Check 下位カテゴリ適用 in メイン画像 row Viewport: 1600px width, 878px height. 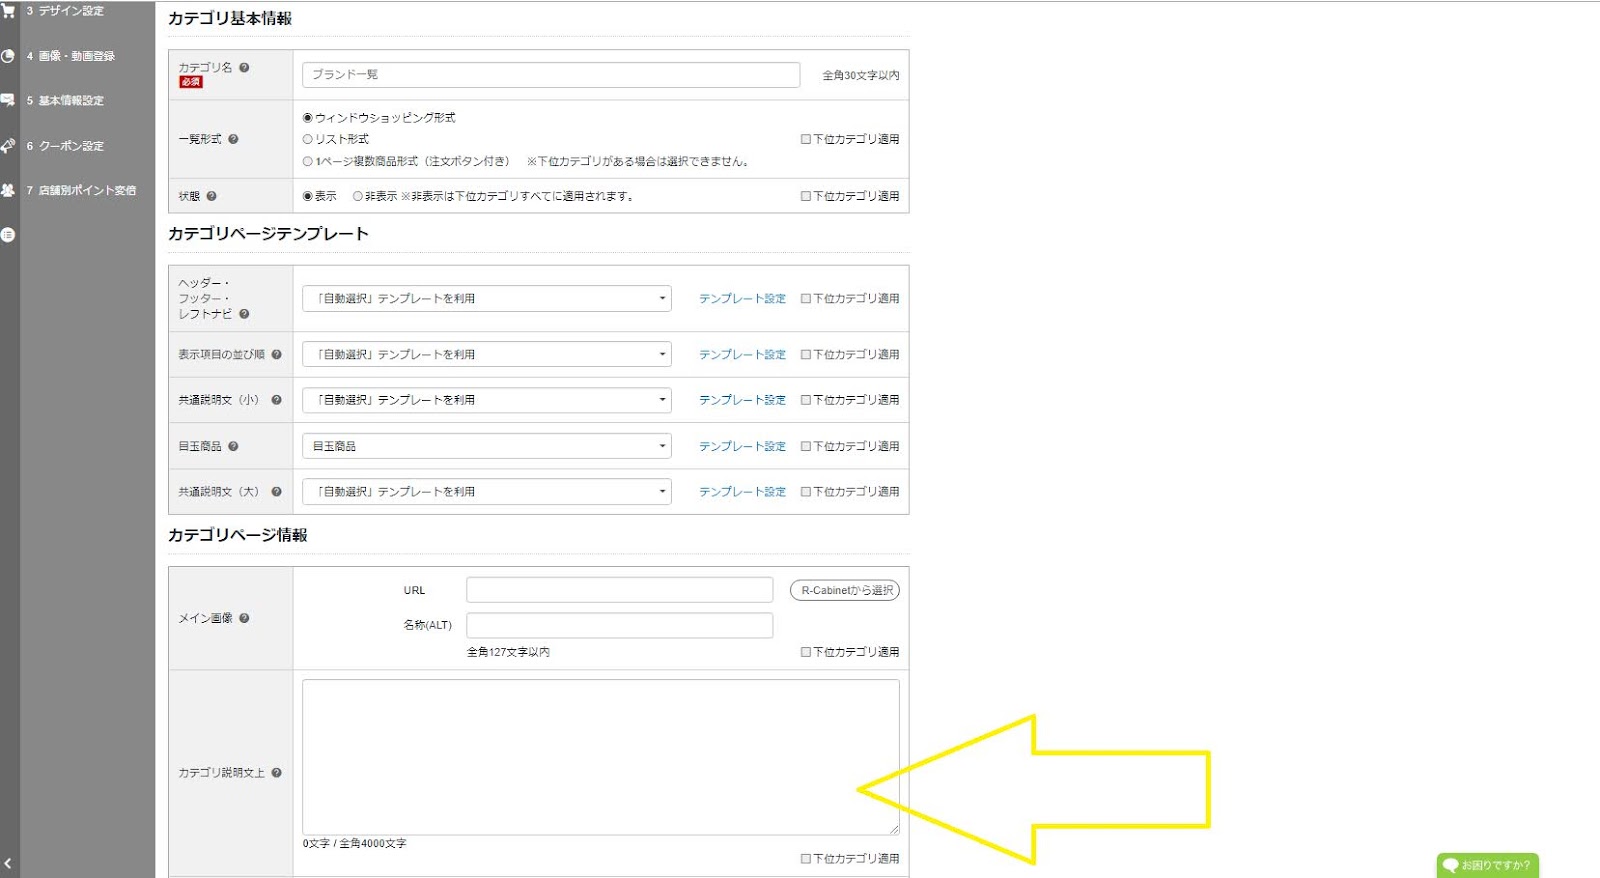click(806, 652)
